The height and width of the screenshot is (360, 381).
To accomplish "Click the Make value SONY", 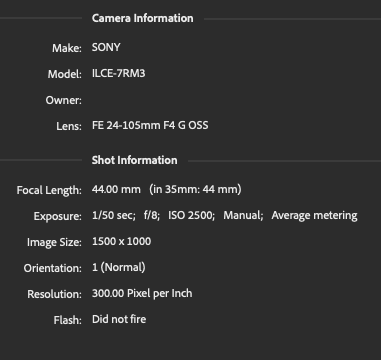I will tap(106, 47).
